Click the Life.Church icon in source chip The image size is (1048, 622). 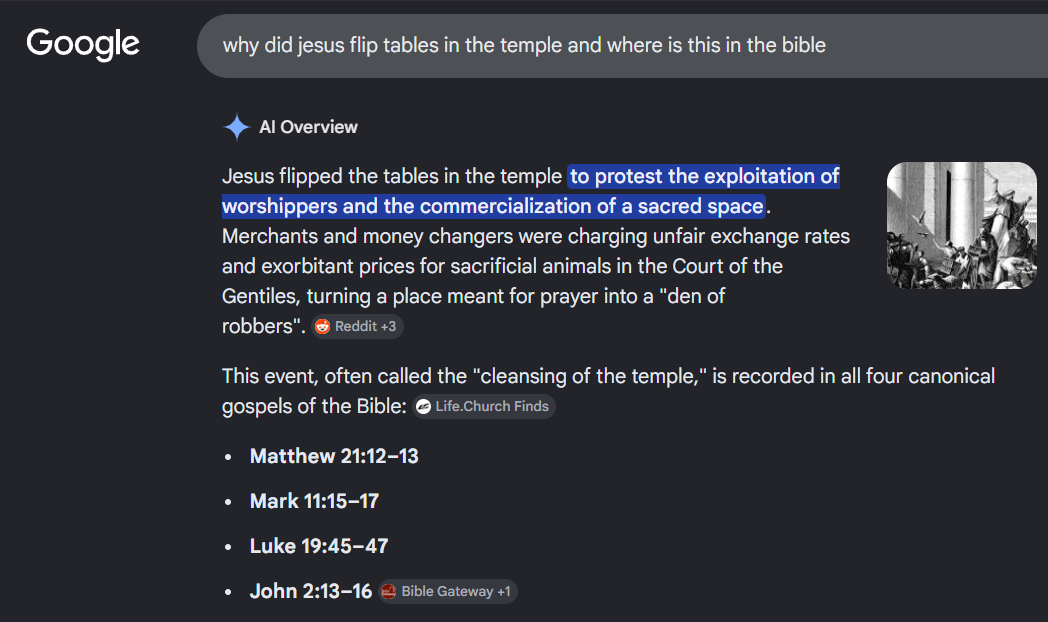[423, 407]
